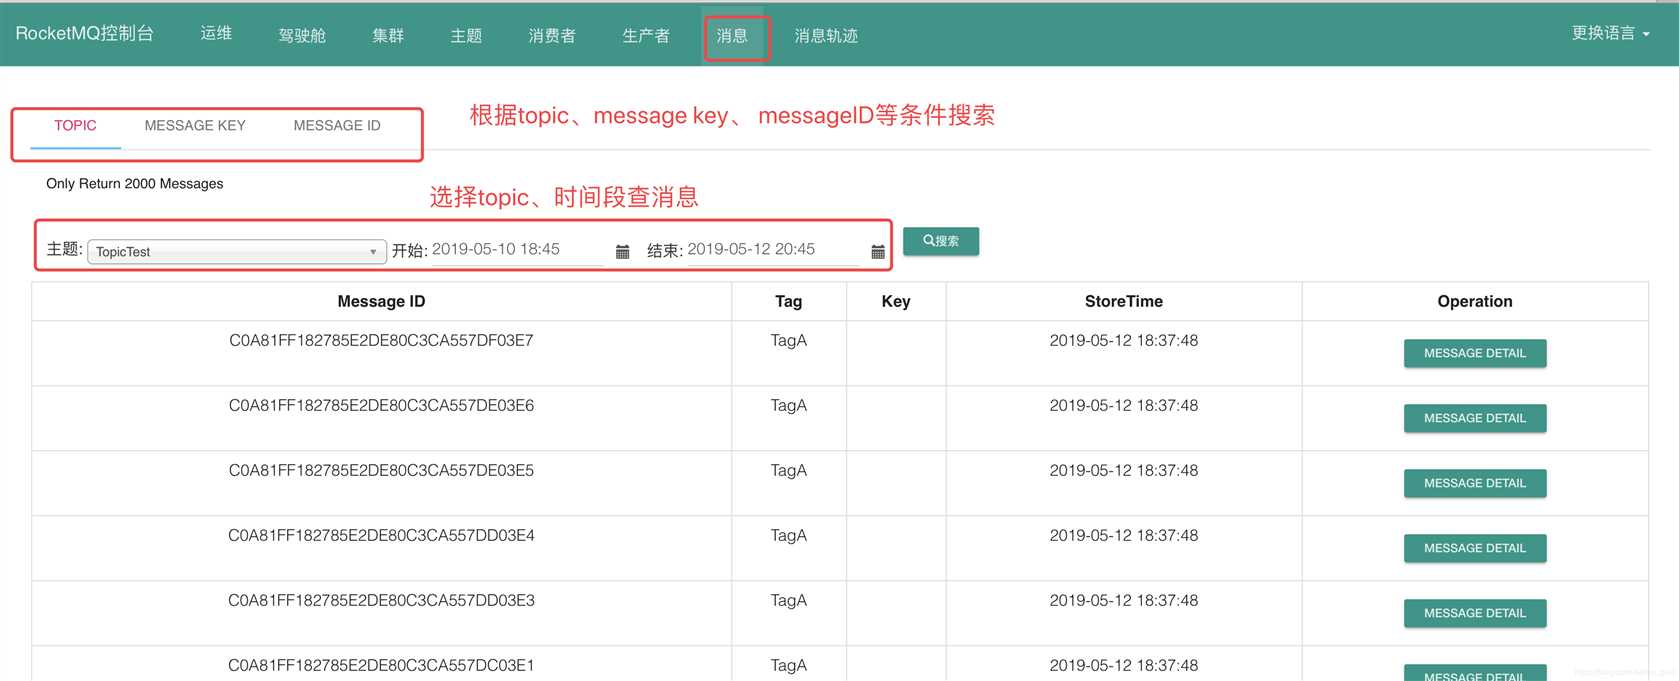Open the 驾驶舱 dashboard menu

pos(302,35)
